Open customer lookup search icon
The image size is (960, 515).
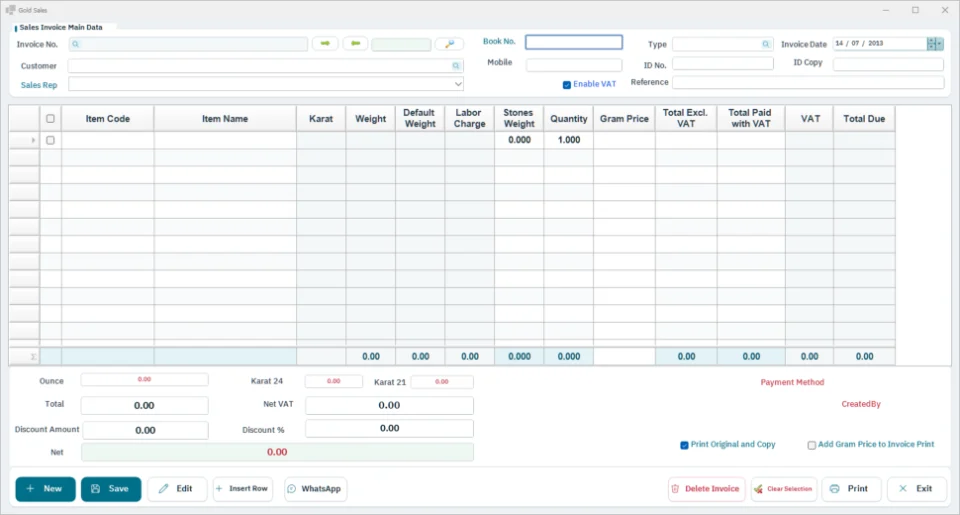click(456, 66)
